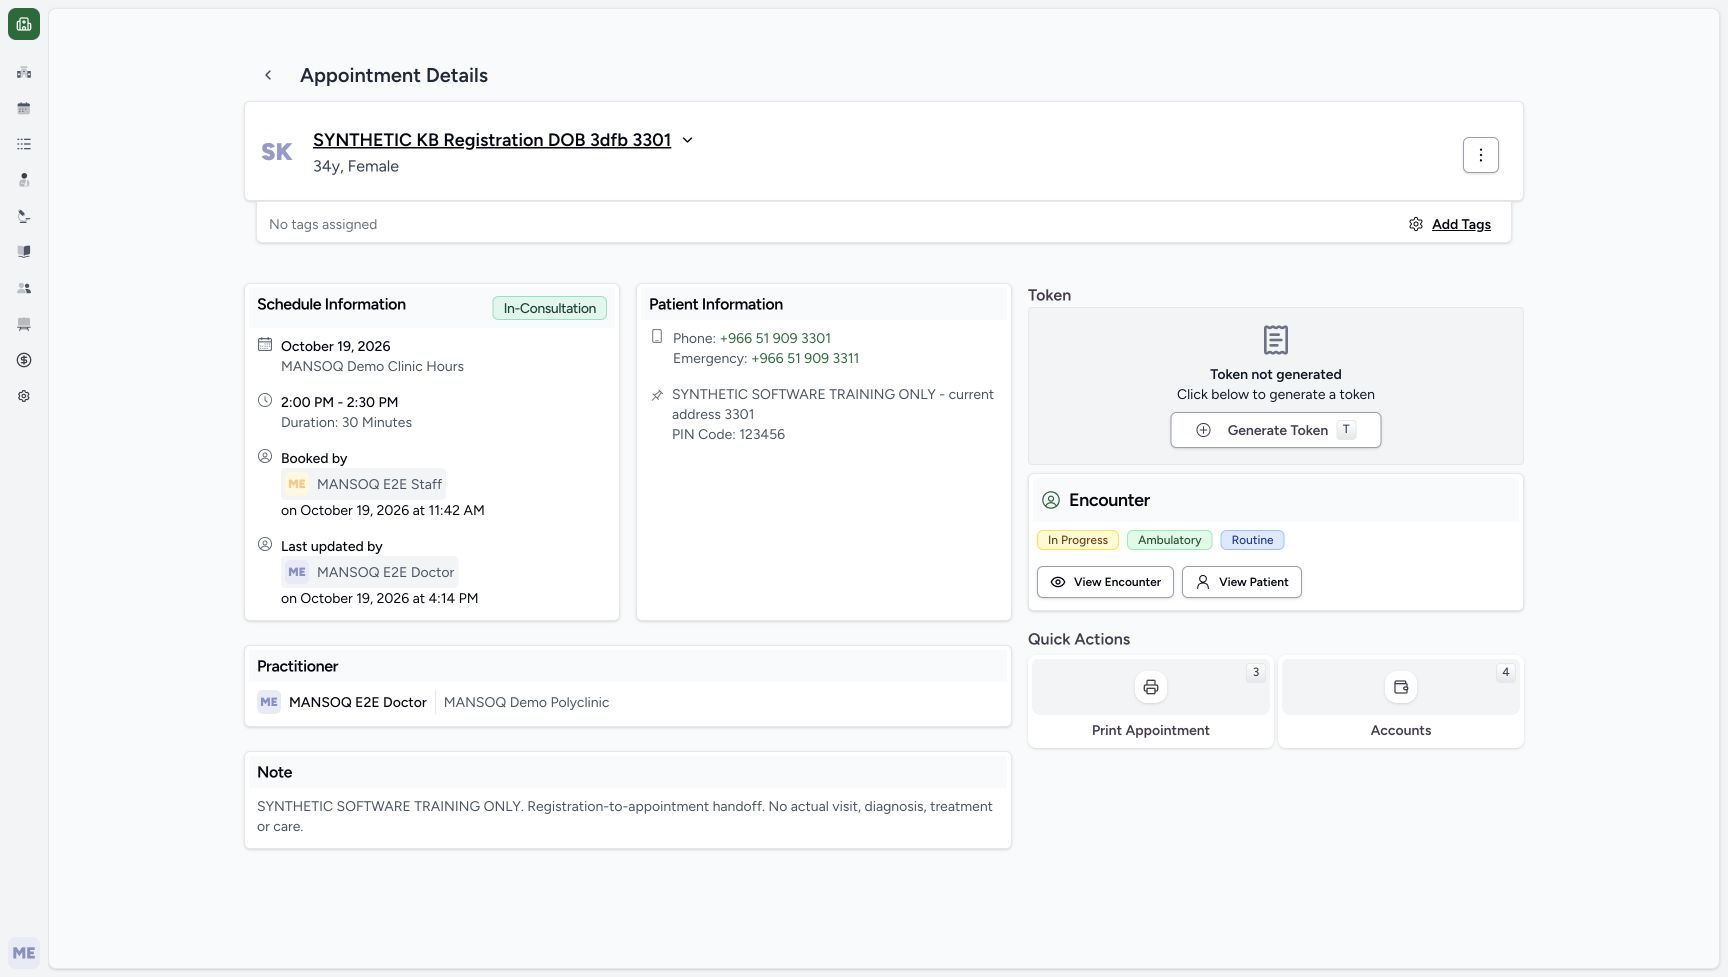The width and height of the screenshot is (1728, 977).
Task: Call the patient phone +966 51 909 3301
Action: click(x=775, y=338)
